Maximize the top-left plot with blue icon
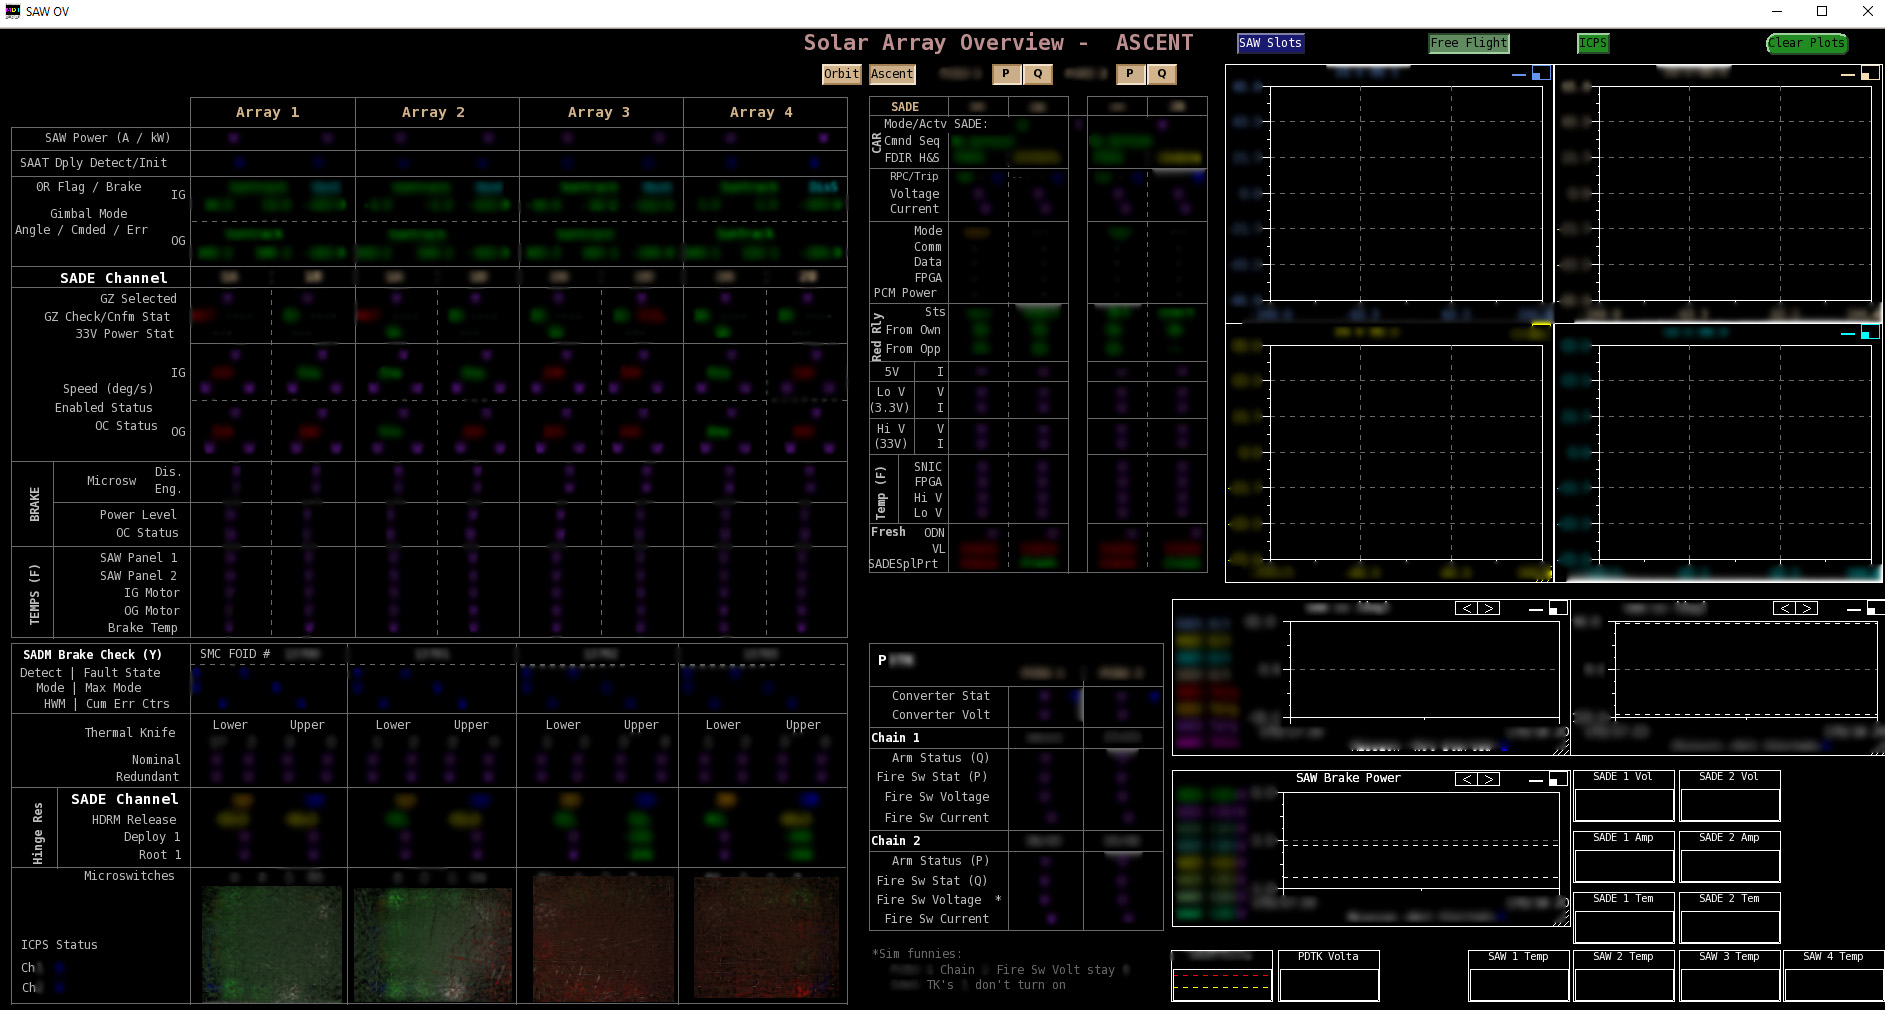The height and width of the screenshot is (1010, 1885). tap(1541, 73)
